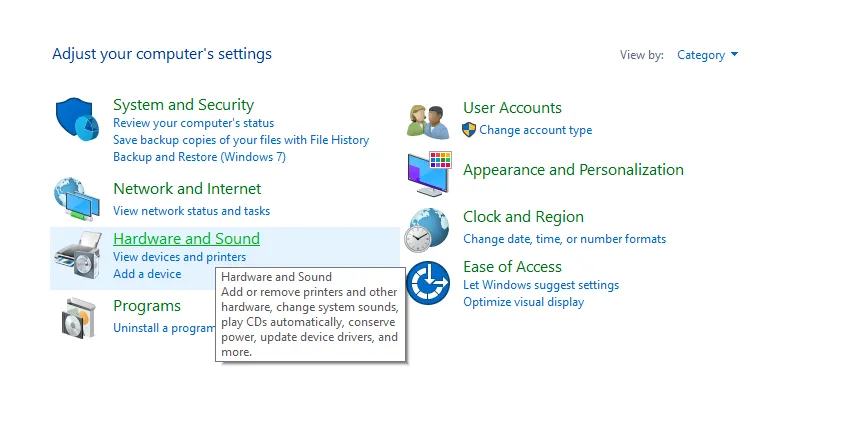Go to Network and Internet heading

[x=187, y=188]
